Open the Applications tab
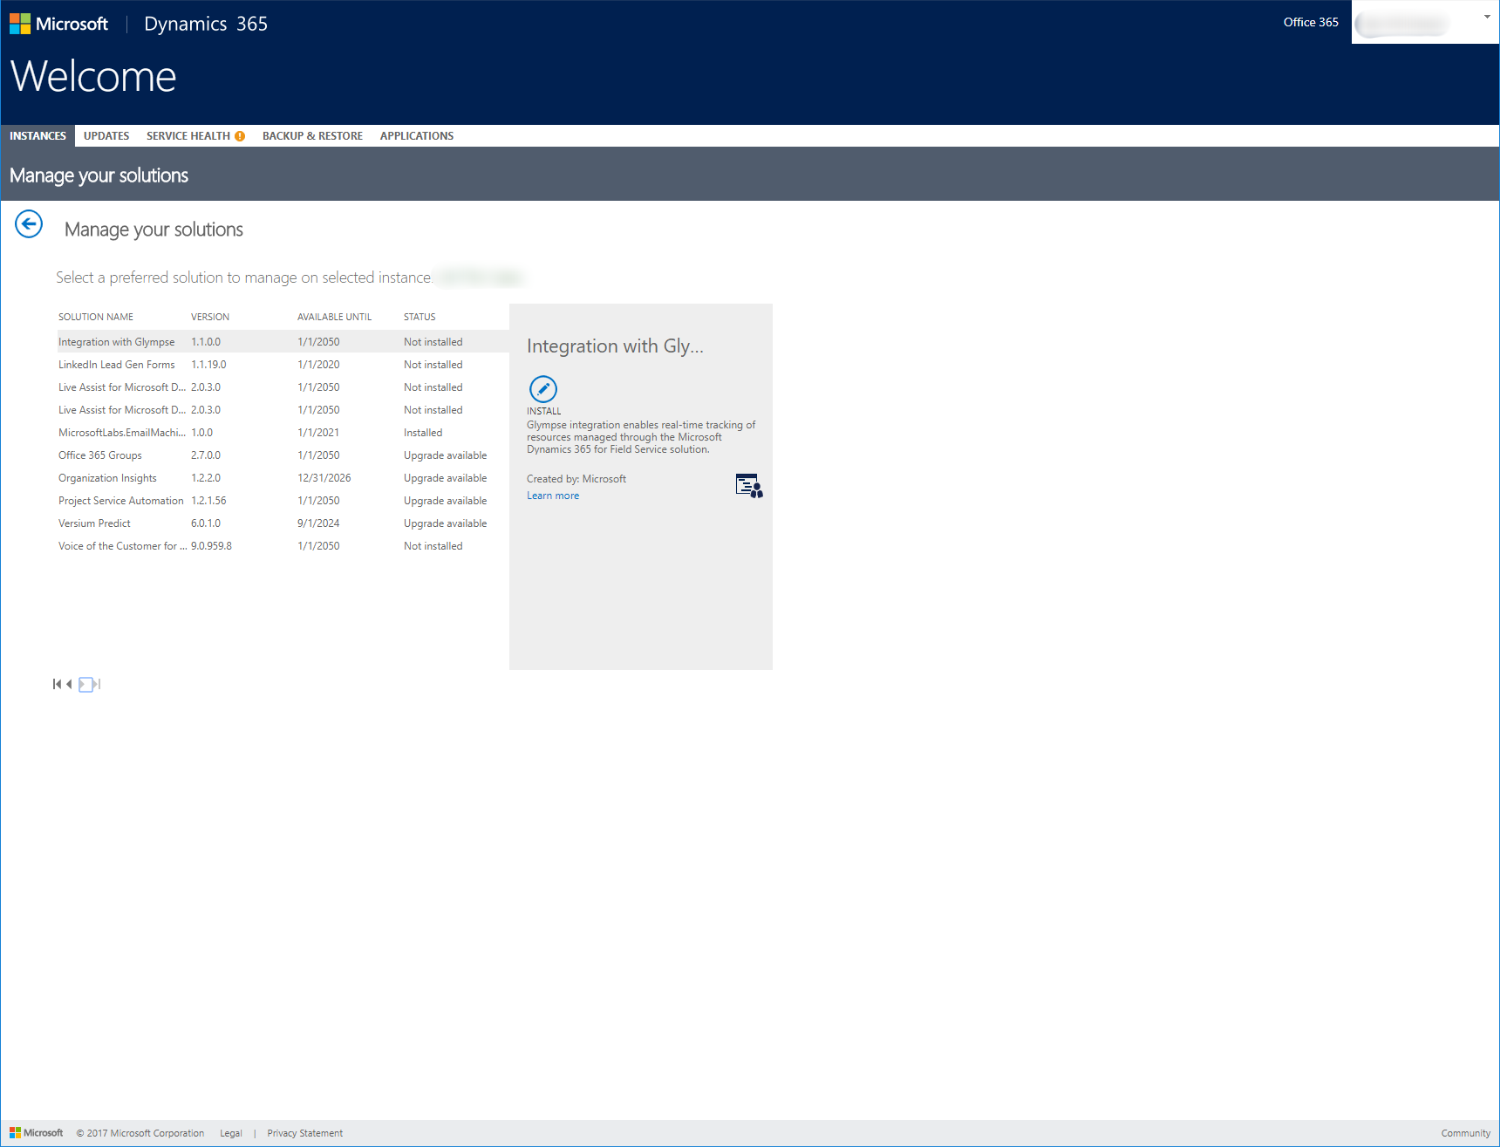Image resolution: width=1500 pixels, height=1147 pixels. click(x=417, y=136)
